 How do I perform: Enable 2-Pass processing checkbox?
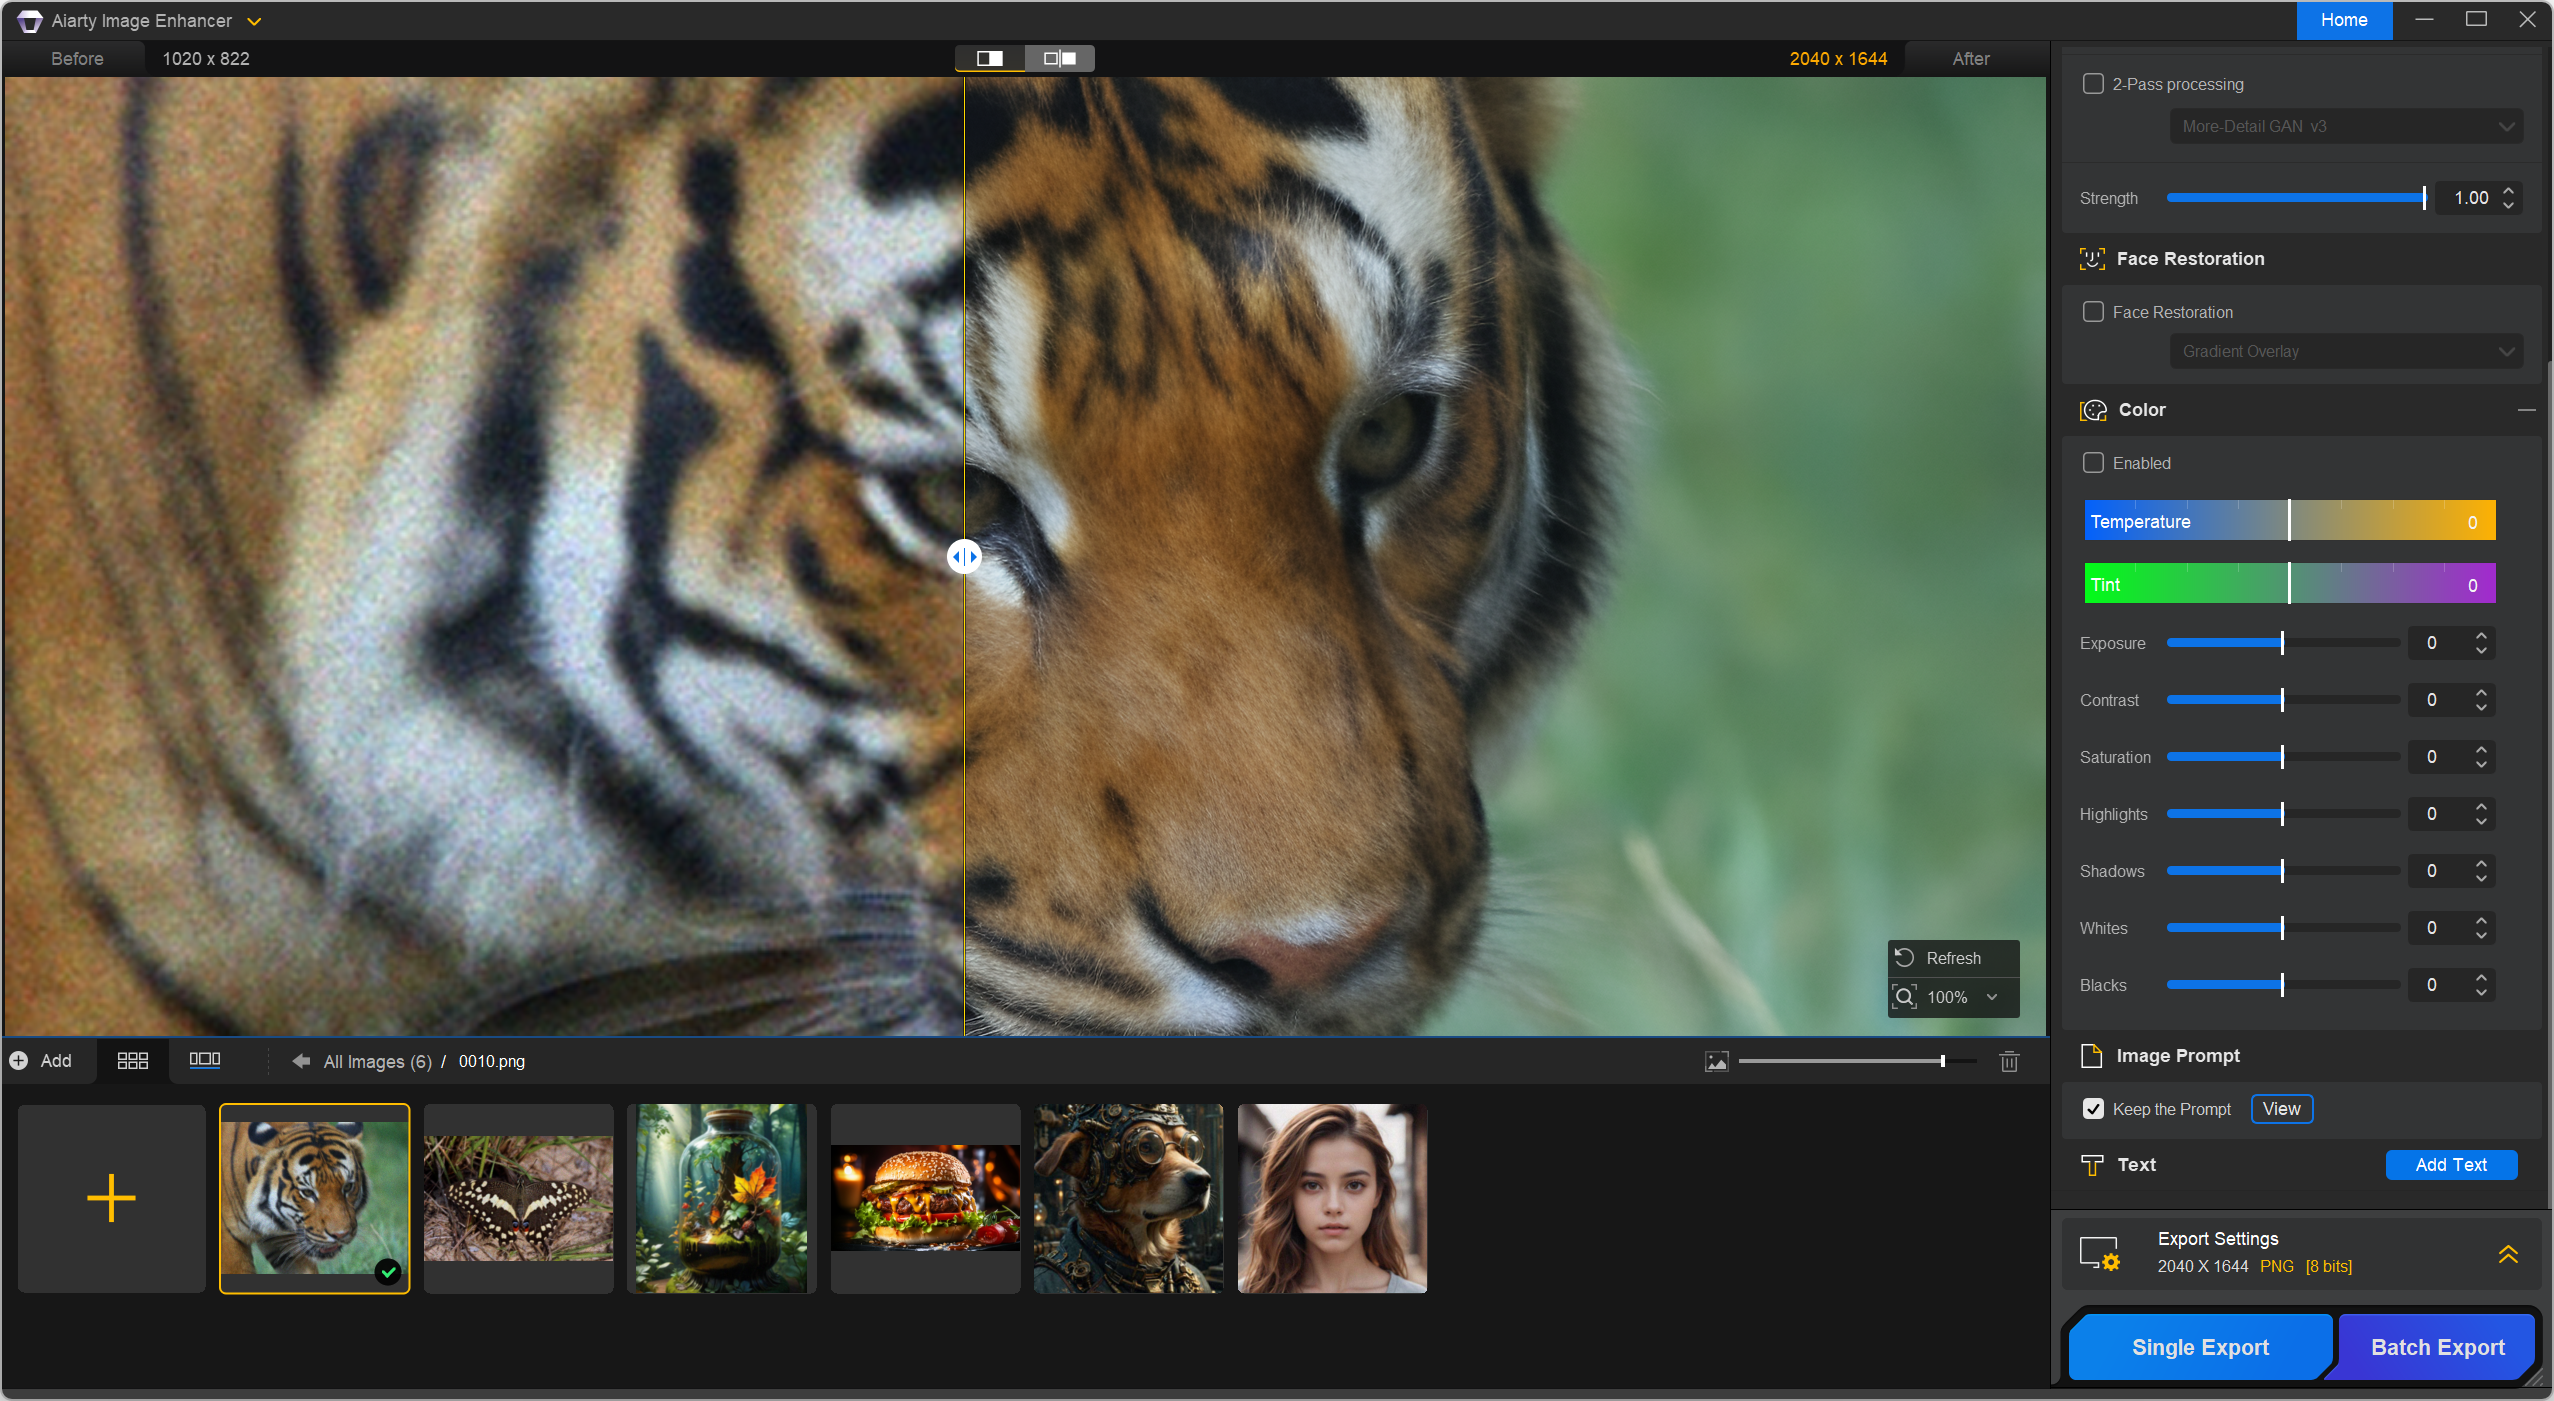2093,84
